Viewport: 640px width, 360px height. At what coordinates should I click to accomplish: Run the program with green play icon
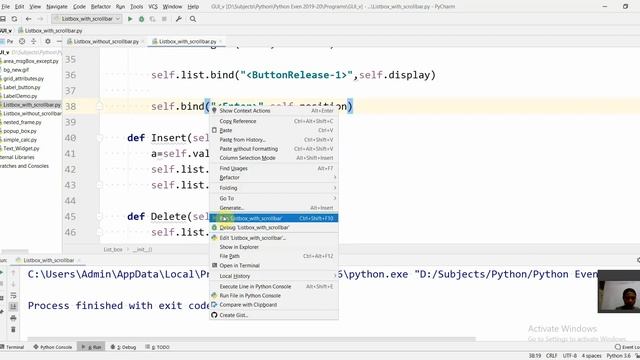130,19
